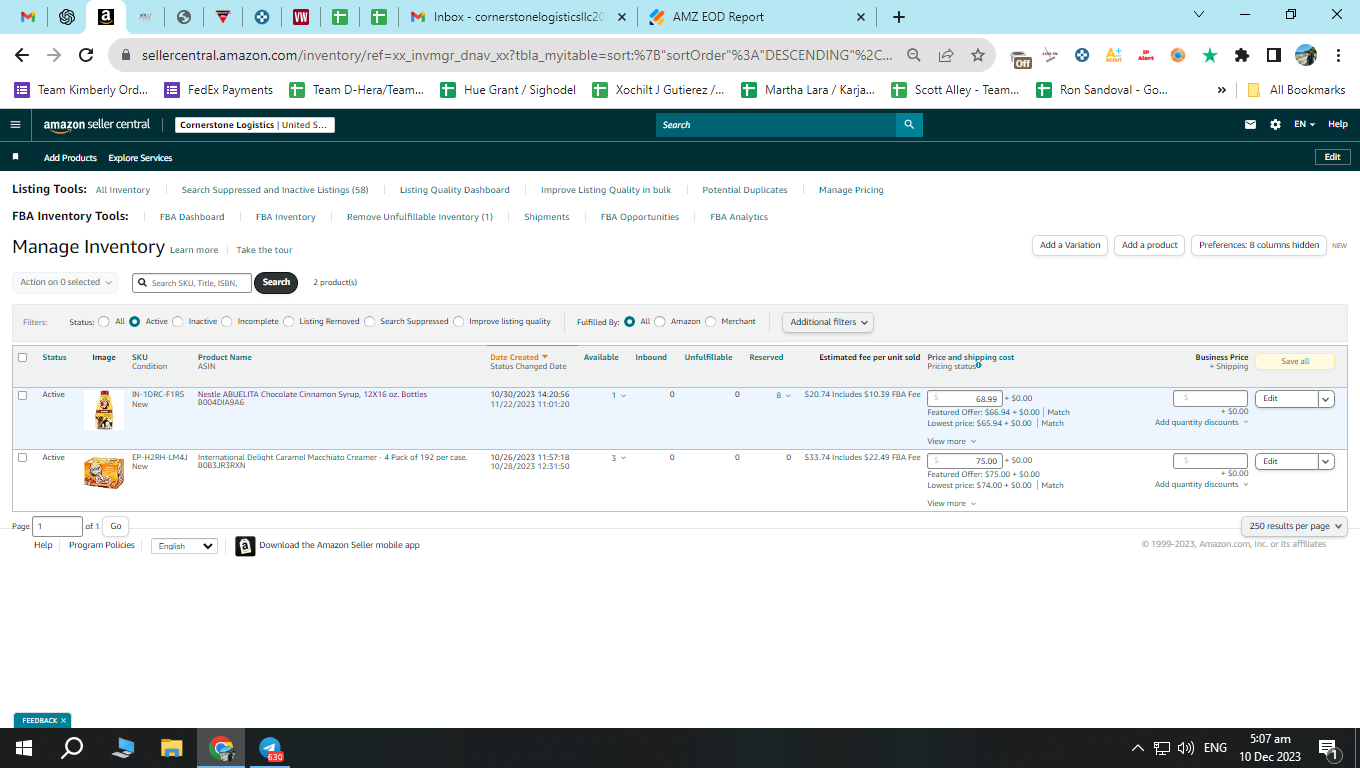
Task: Tick the select-all checkbox in table header
Action: click(23, 358)
